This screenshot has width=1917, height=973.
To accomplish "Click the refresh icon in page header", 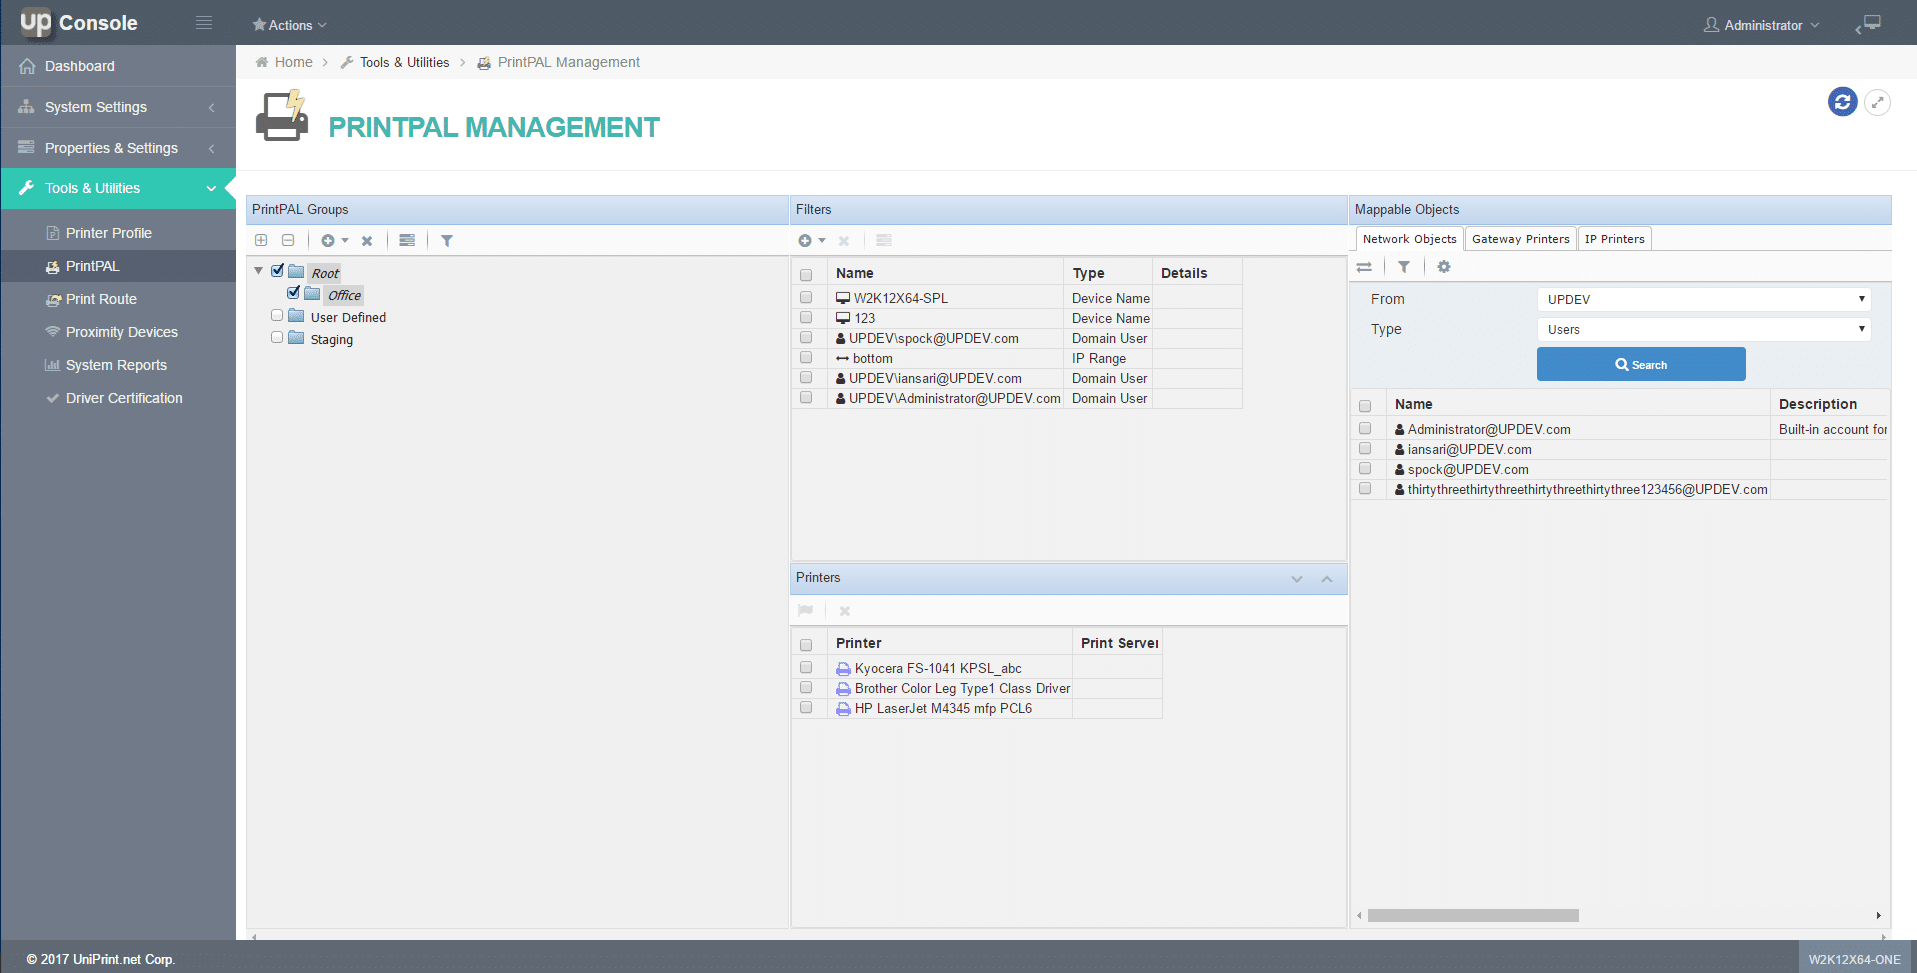I will [x=1842, y=102].
